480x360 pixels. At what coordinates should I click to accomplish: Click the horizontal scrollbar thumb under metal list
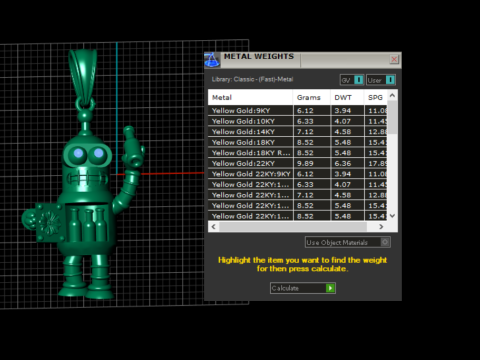point(292,227)
